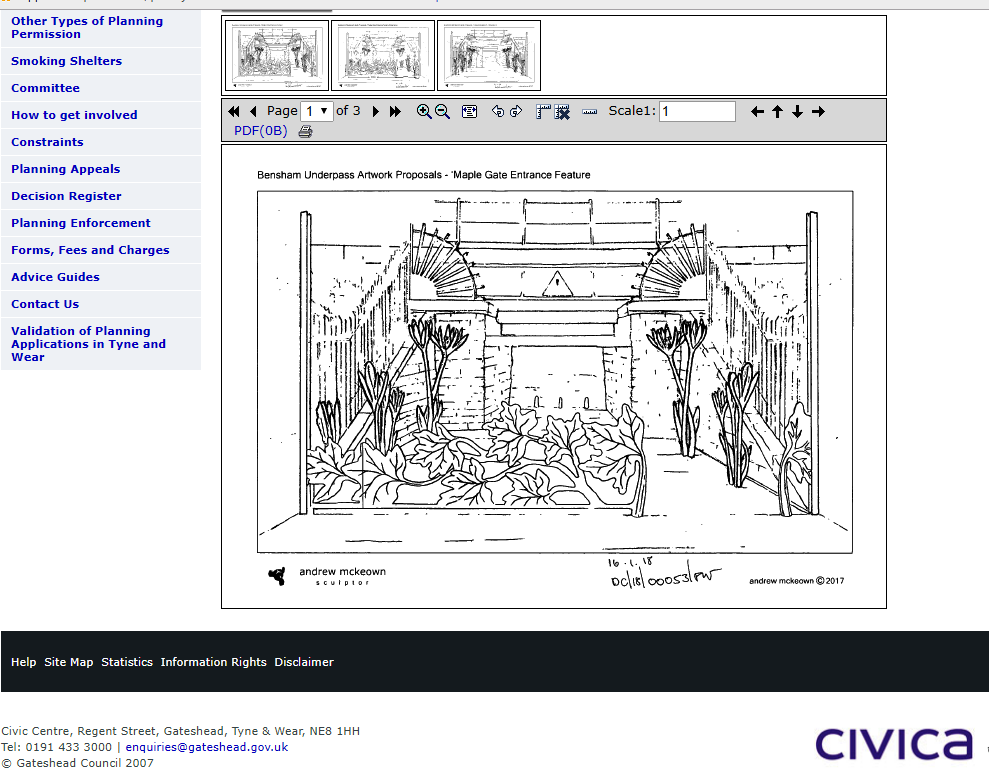This screenshot has height=768, width=989.
Task: Open the Page number dropdown
Action: coord(317,111)
